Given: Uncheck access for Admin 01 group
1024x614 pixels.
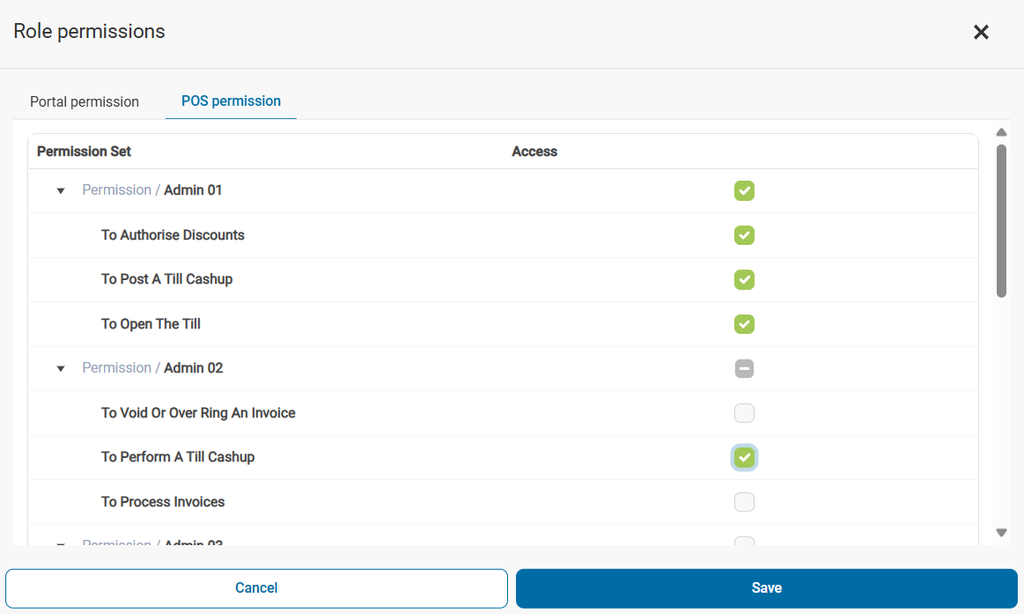Looking at the screenshot, I should point(744,190).
